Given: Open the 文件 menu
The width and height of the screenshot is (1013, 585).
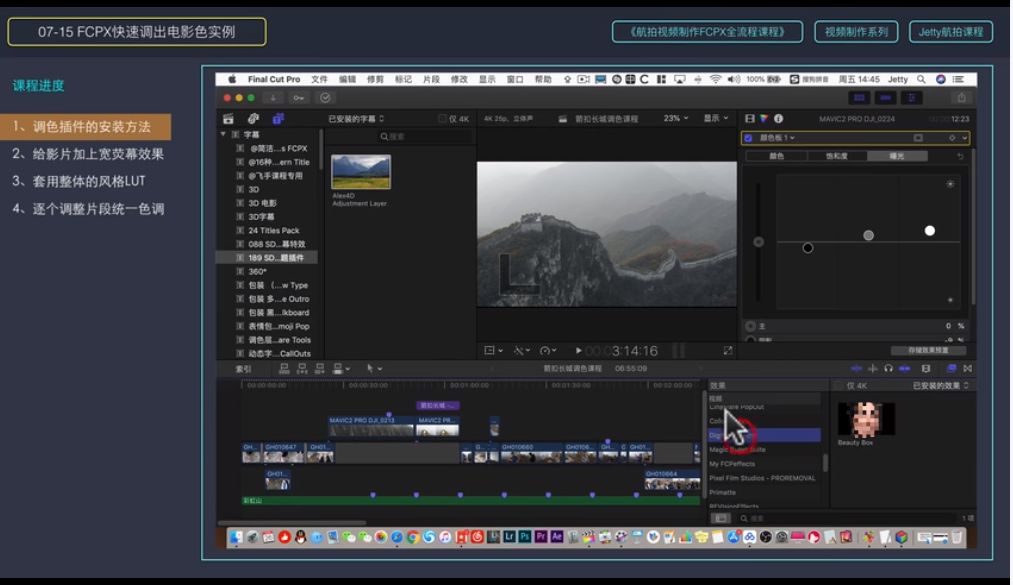Looking at the screenshot, I should (x=319, y=79).
